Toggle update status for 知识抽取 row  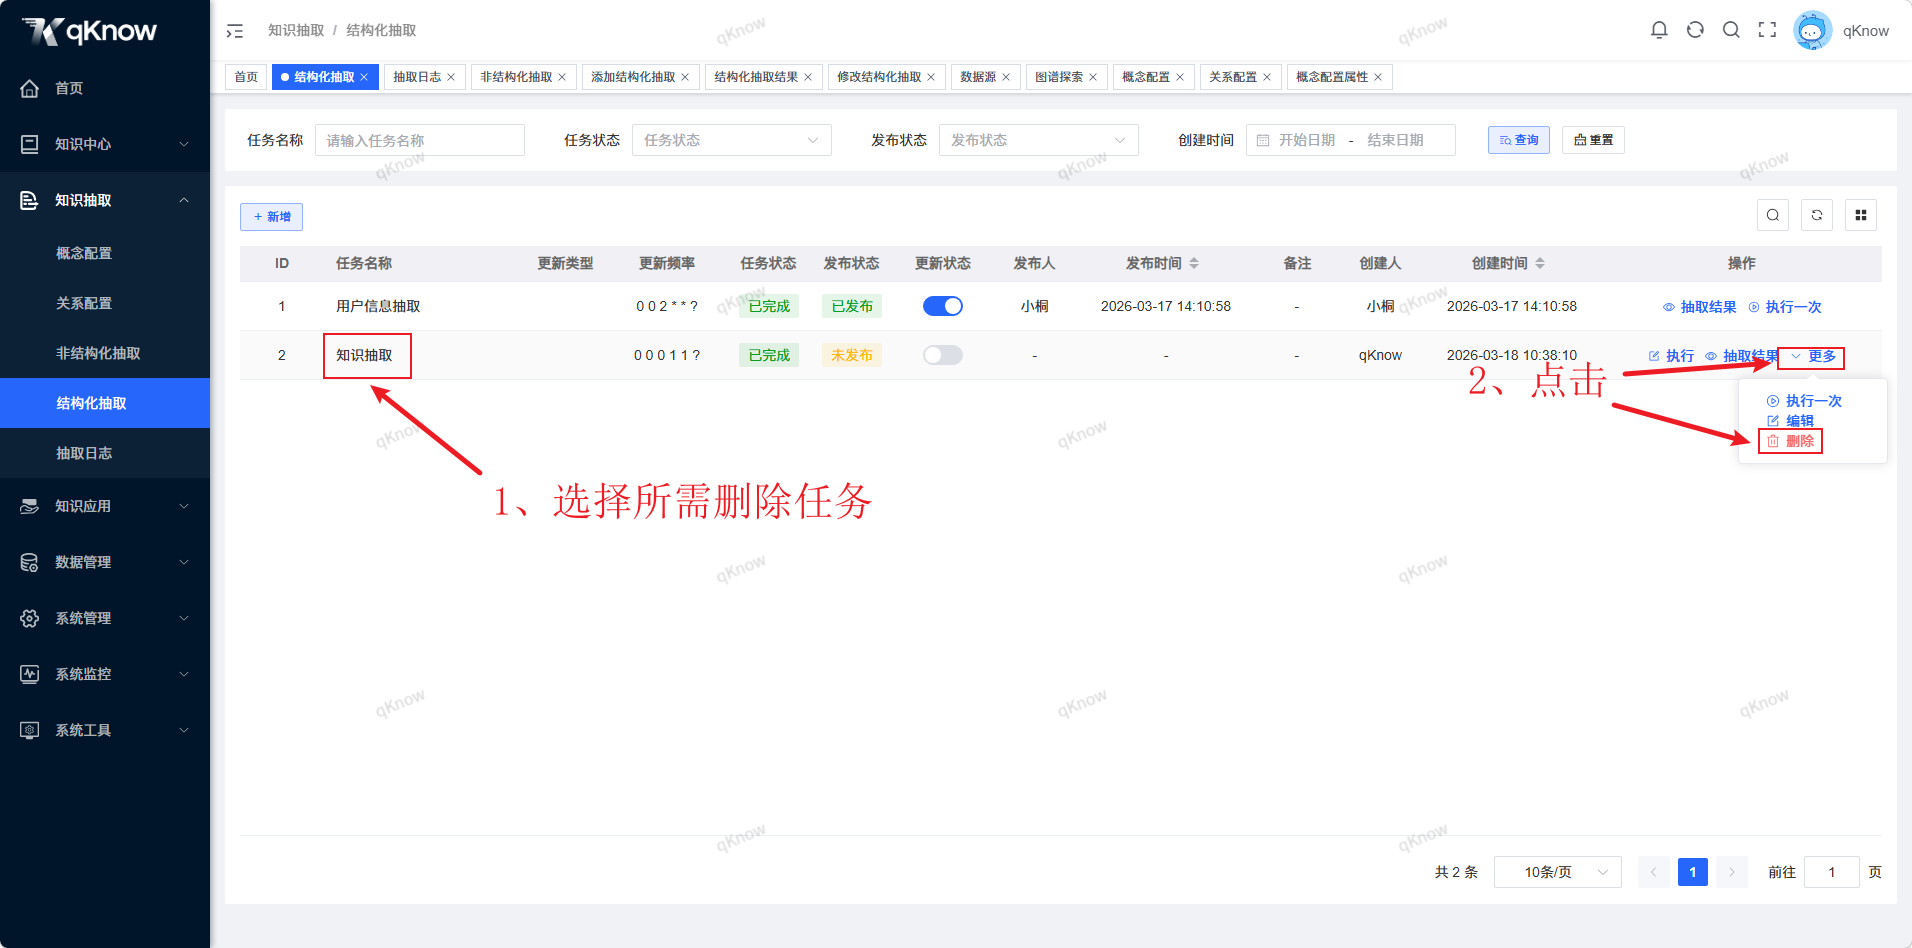click(942, 355)
